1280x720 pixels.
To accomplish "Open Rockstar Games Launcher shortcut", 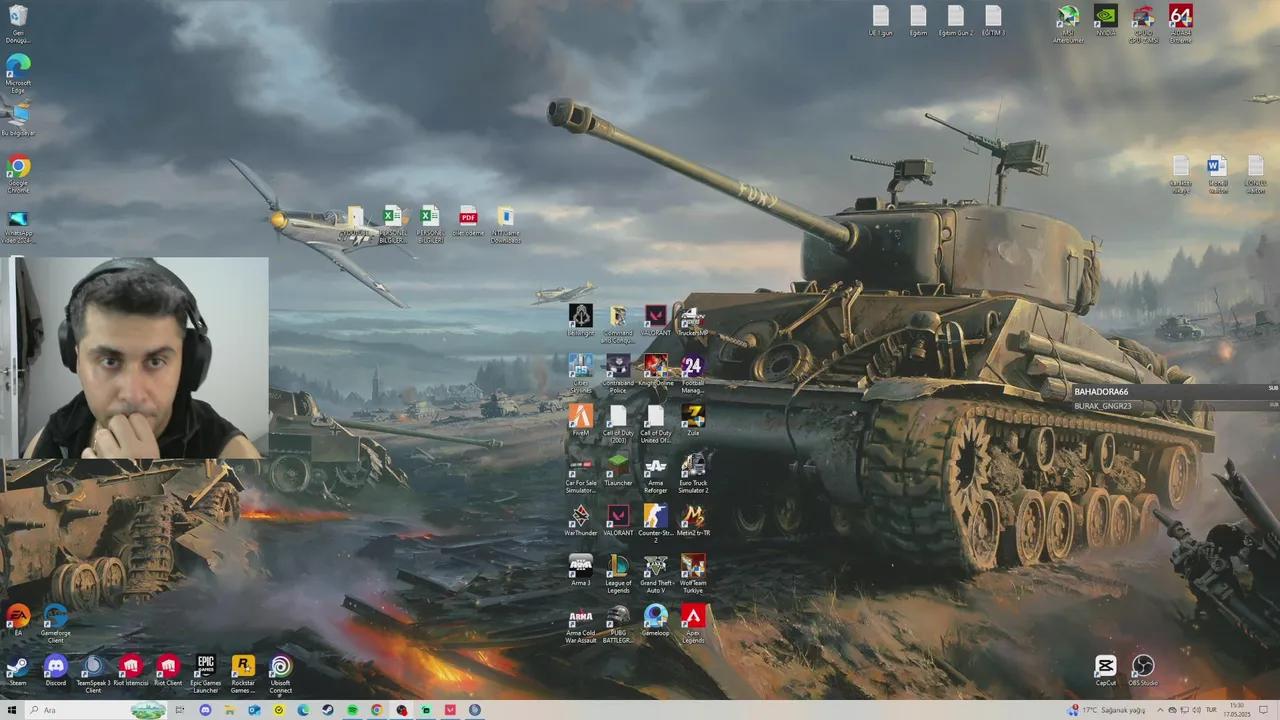I will coord(243,675).
